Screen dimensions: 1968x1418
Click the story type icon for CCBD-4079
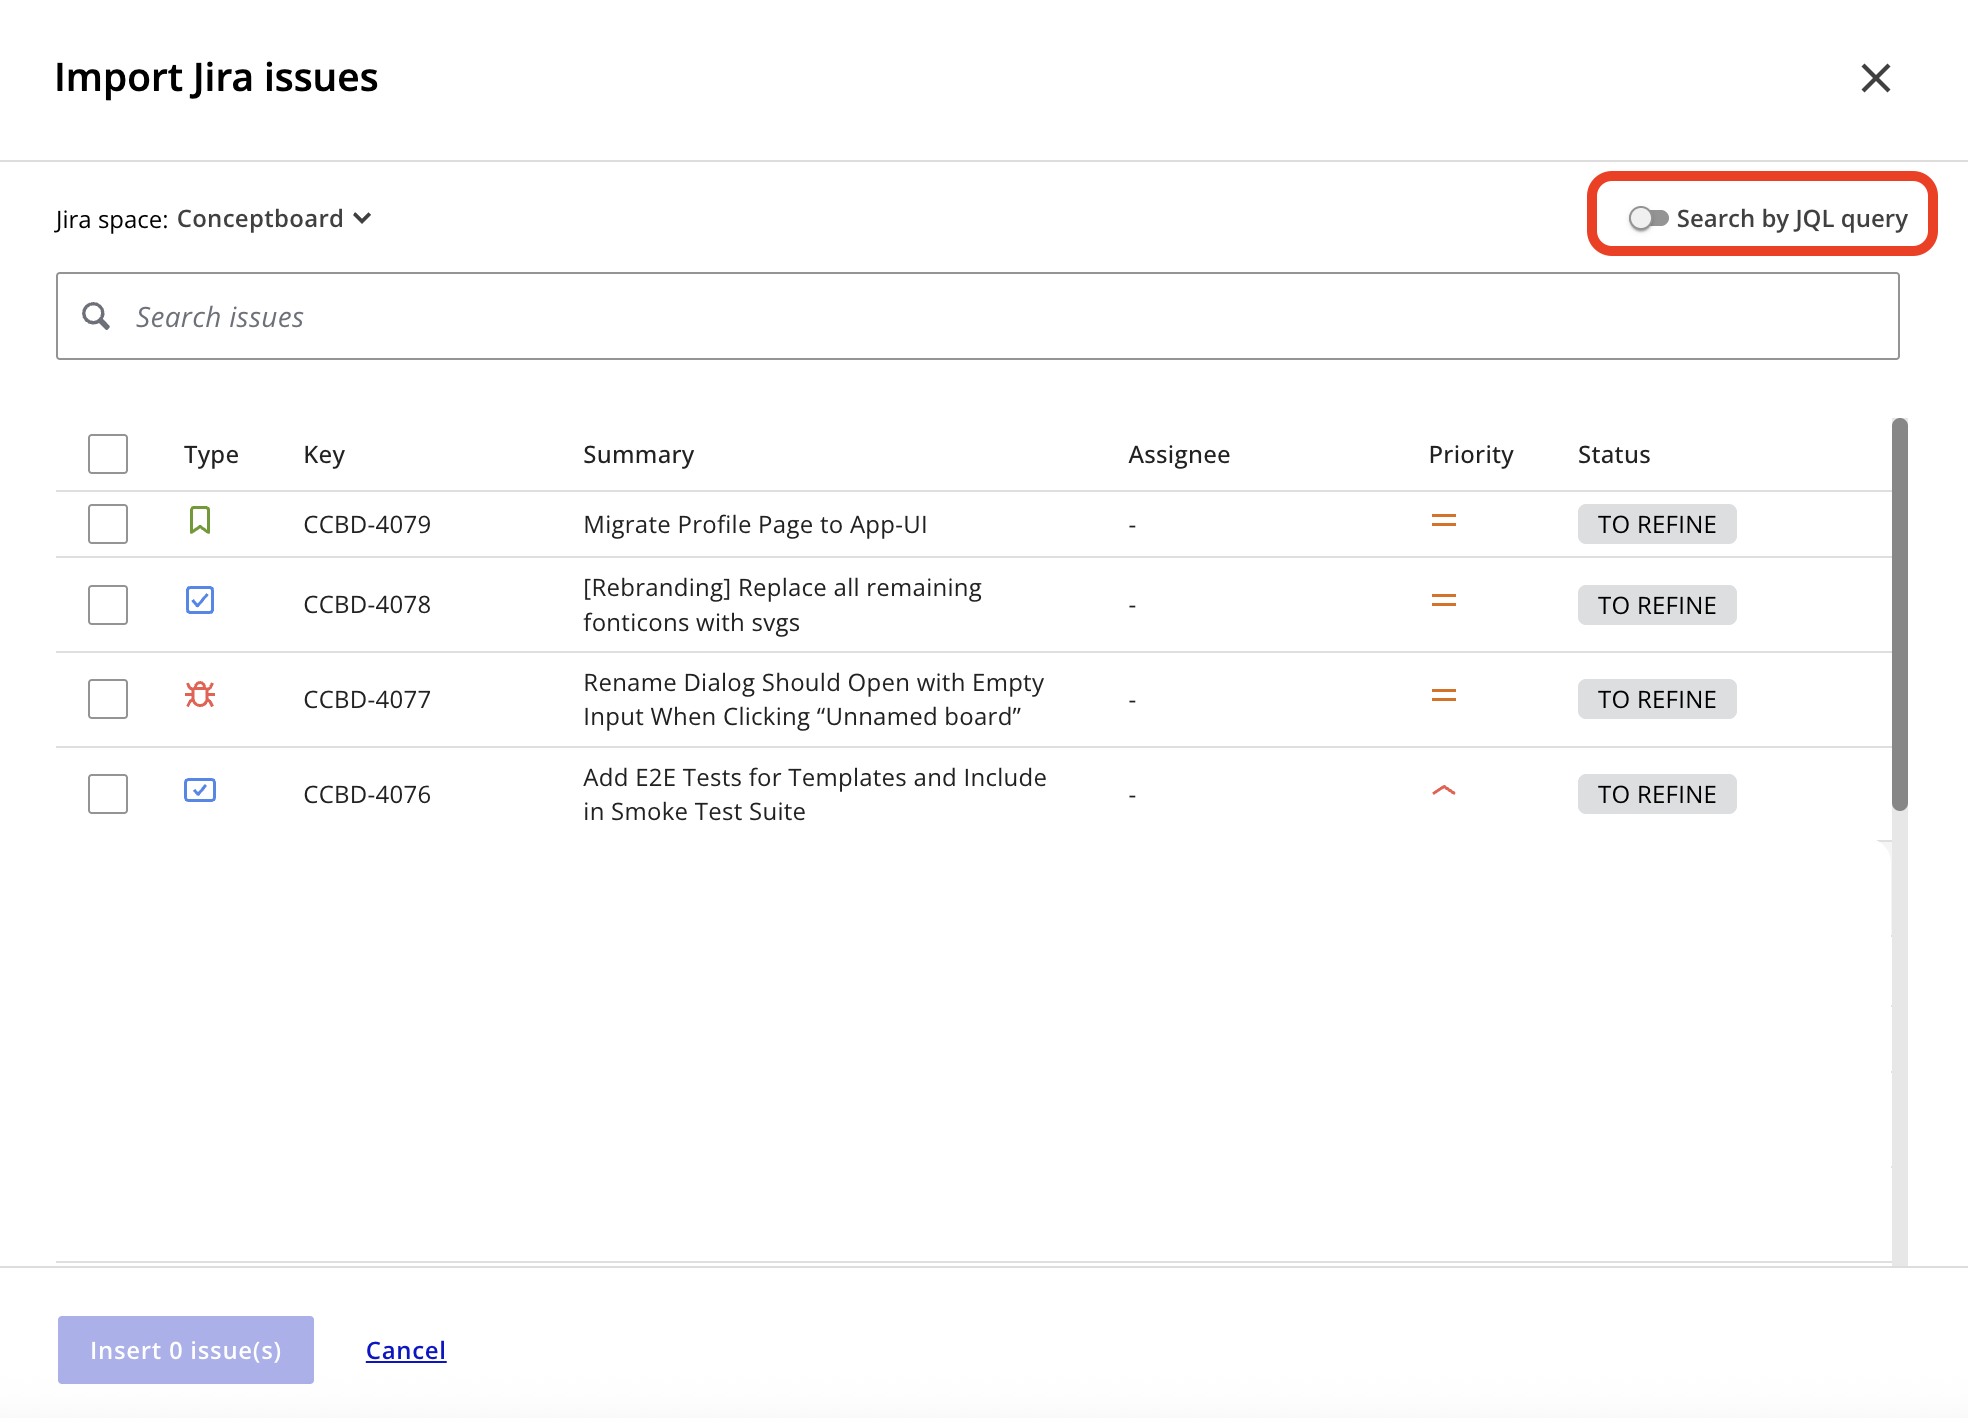(x=200, y=521)
